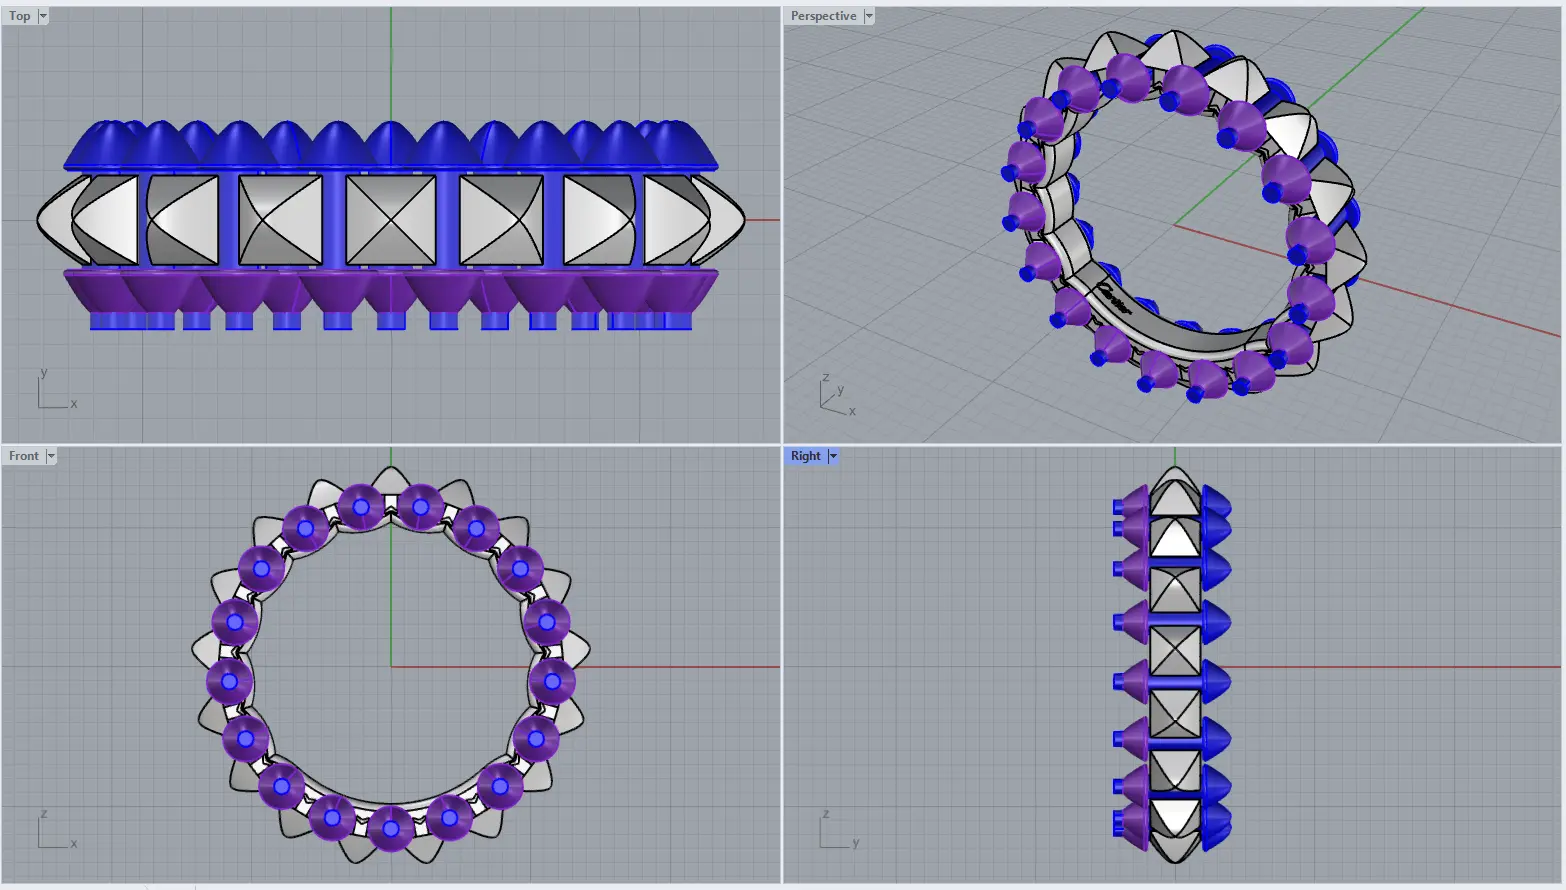Select the blue dome row in Top view
The width and height of the screenshot is (1566, 890).
click(391, 147)
